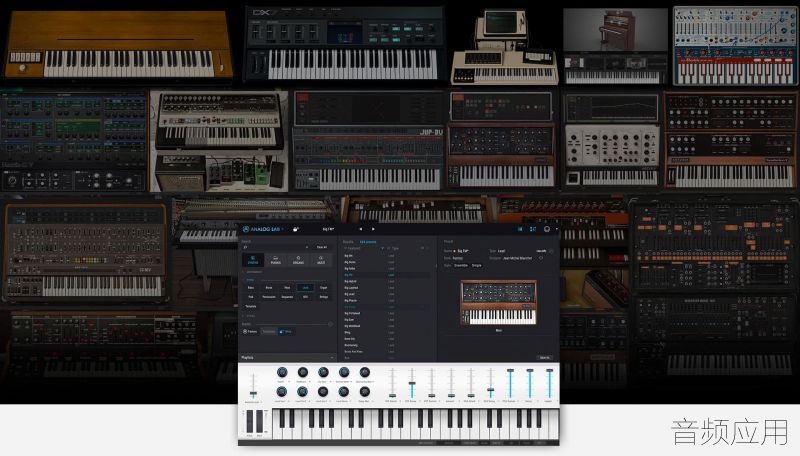Click the Cutoff knob

point(282,372)
